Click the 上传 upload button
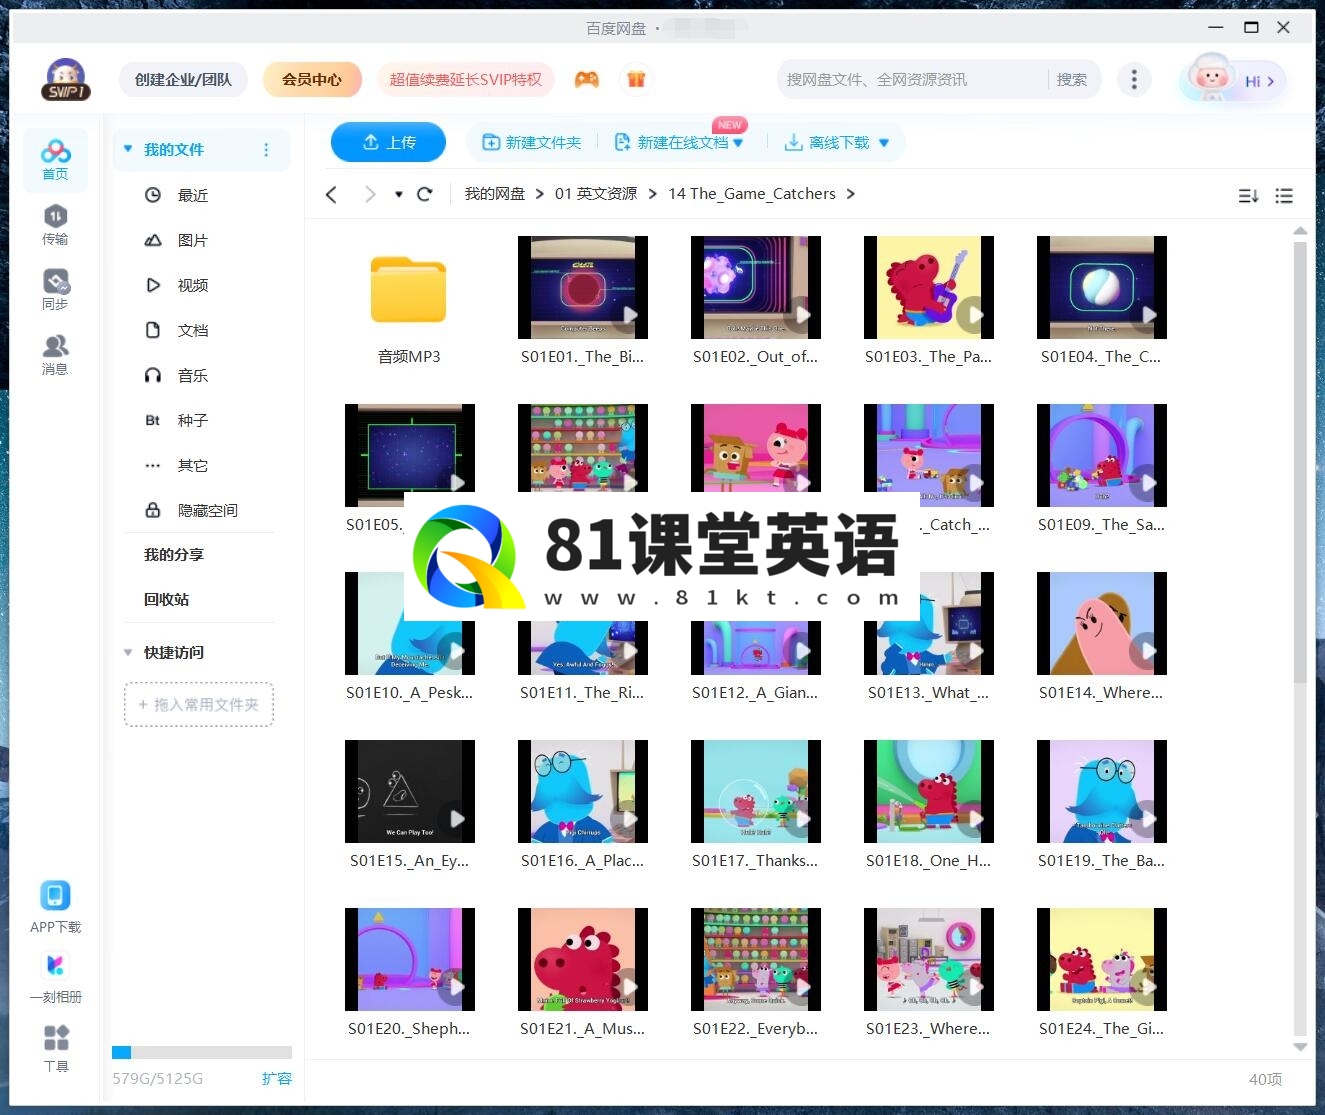1325x1115 pixels. point(388,142)
